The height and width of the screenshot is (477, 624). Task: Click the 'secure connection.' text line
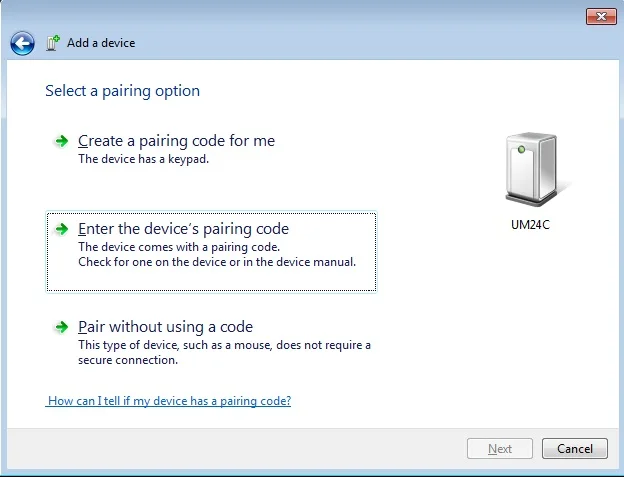point(128,360)
